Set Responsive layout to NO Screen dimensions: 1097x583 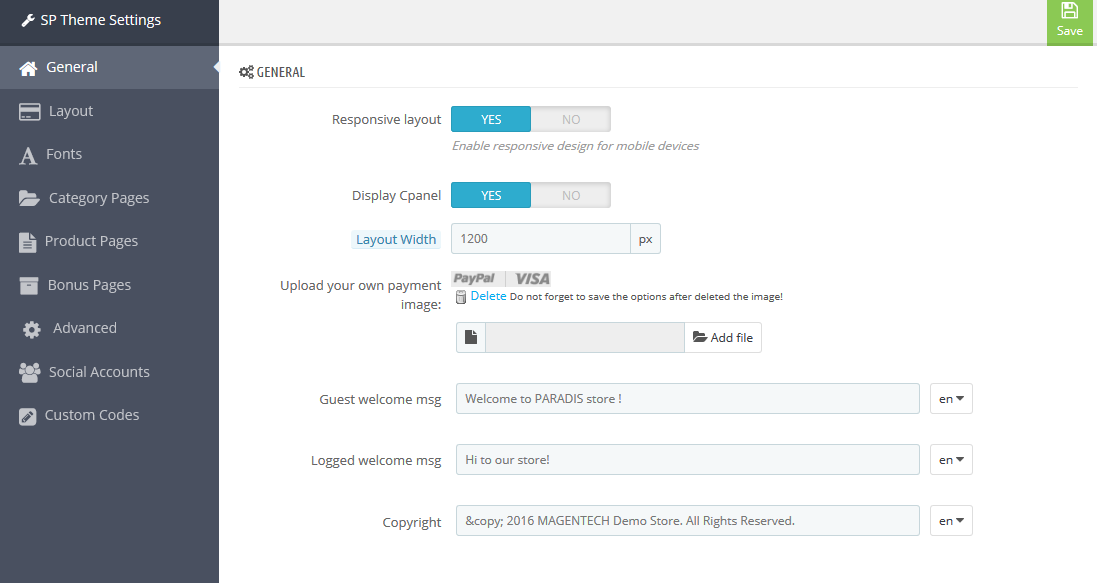570,119
